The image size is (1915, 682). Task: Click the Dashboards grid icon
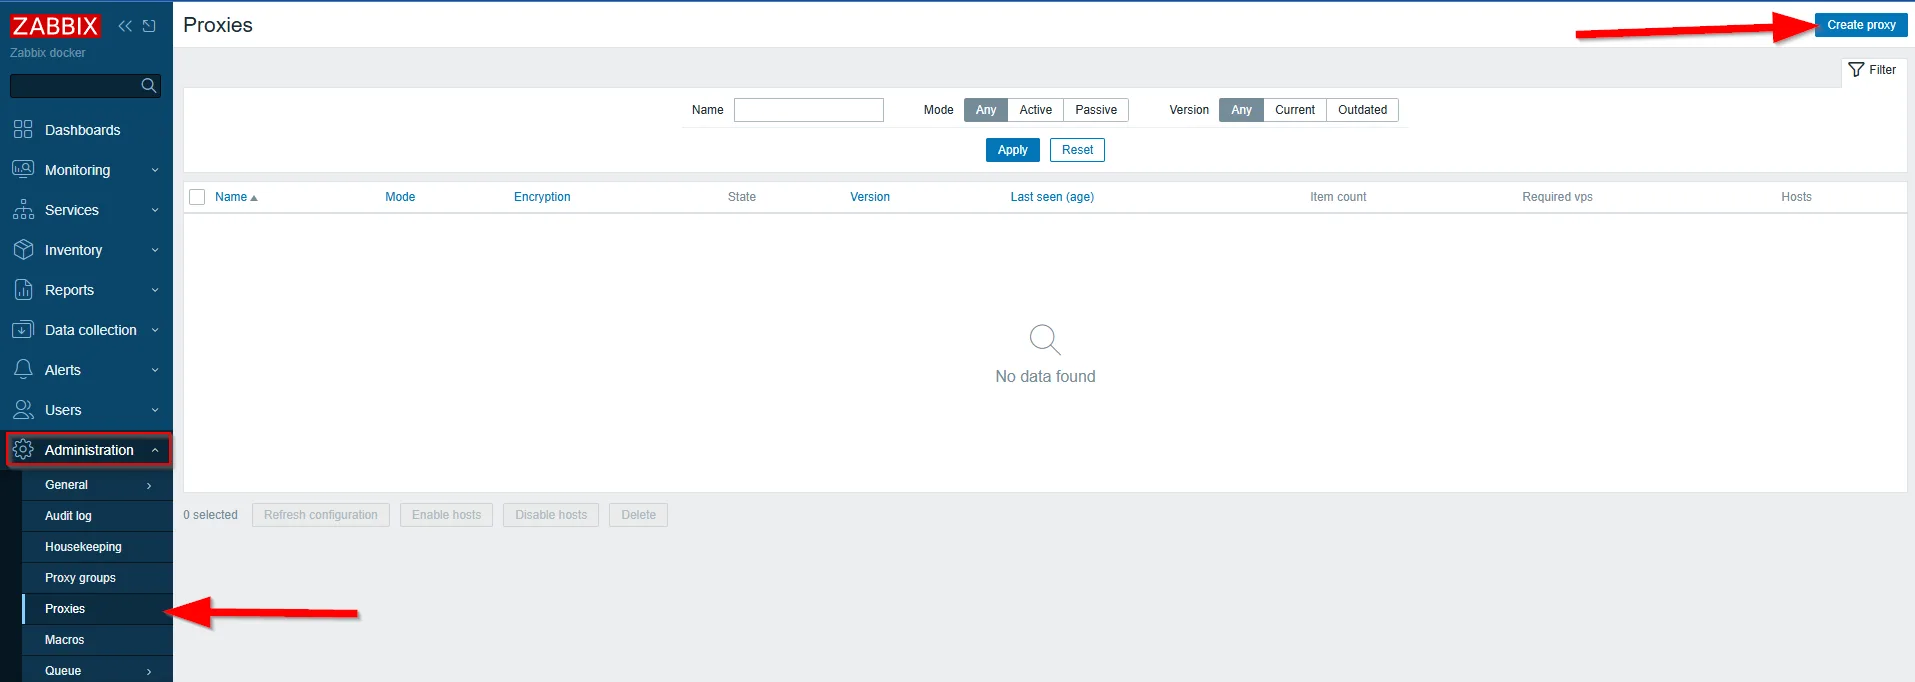(x=23, y=130)
